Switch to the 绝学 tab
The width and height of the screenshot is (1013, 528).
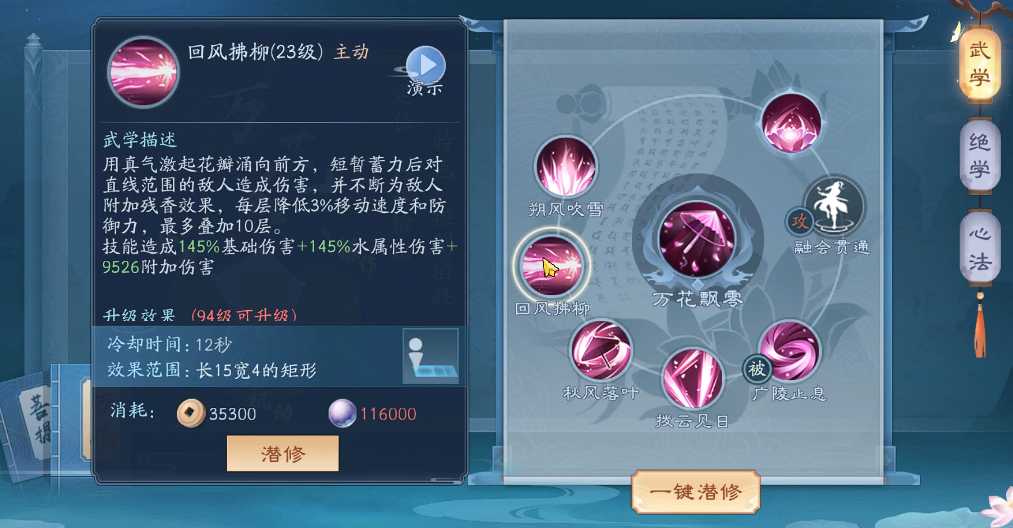point(979,156)
